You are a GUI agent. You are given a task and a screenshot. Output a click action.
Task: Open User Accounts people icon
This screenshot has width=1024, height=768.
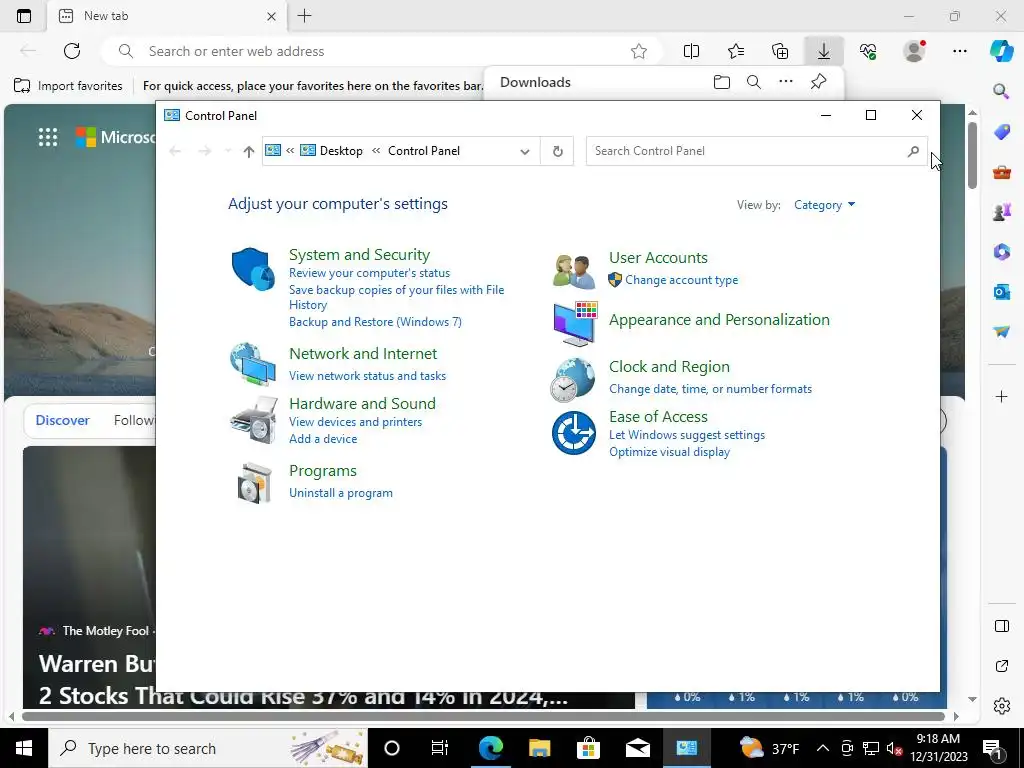[574, 271]
